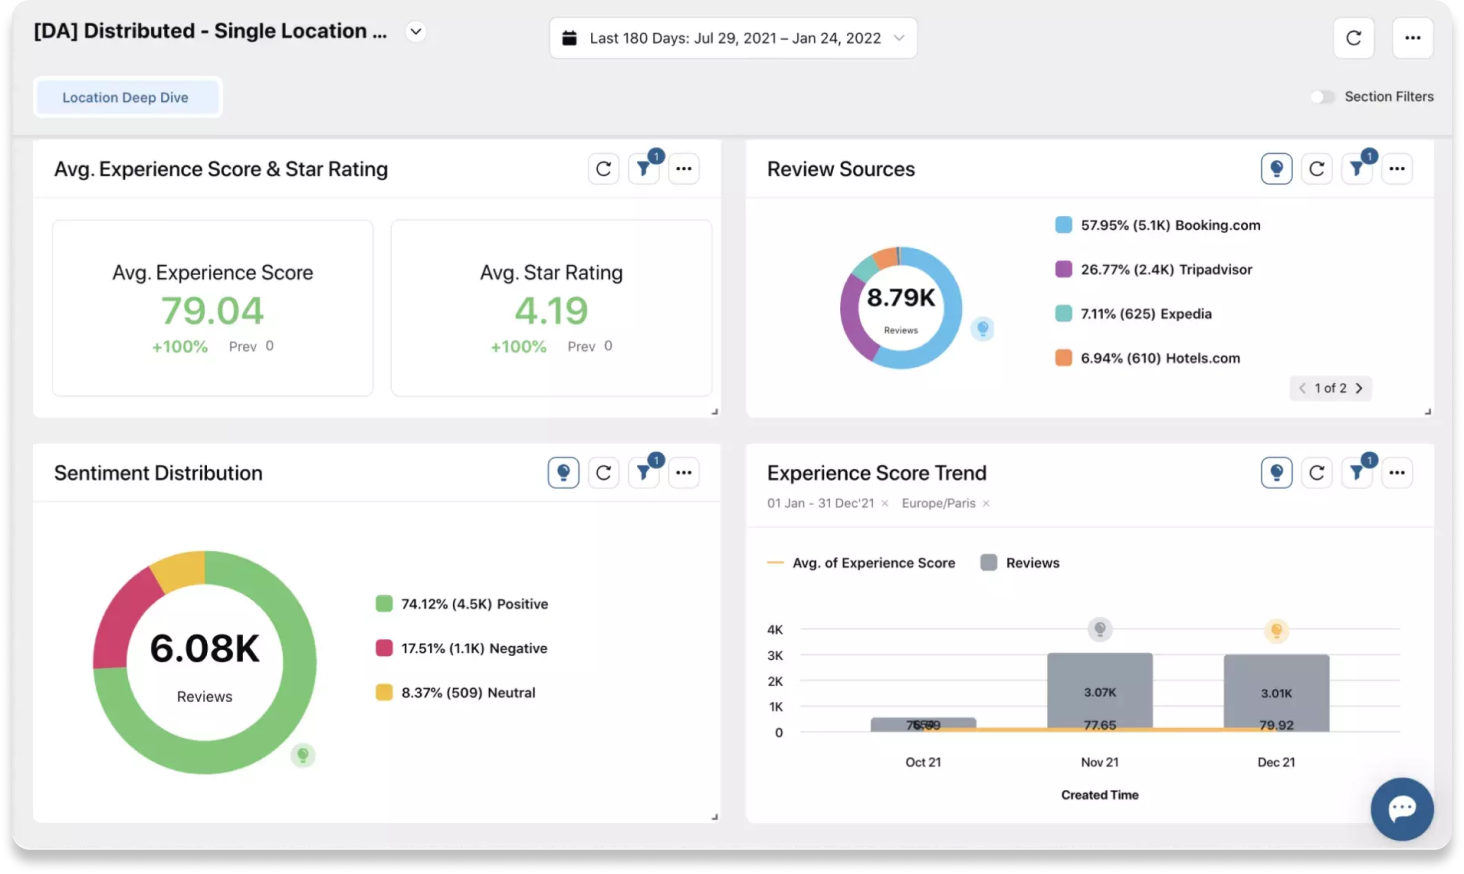1464x874 pixels.
Task: Toggle Avg. of Experience Score legend series
Action: 861,563
